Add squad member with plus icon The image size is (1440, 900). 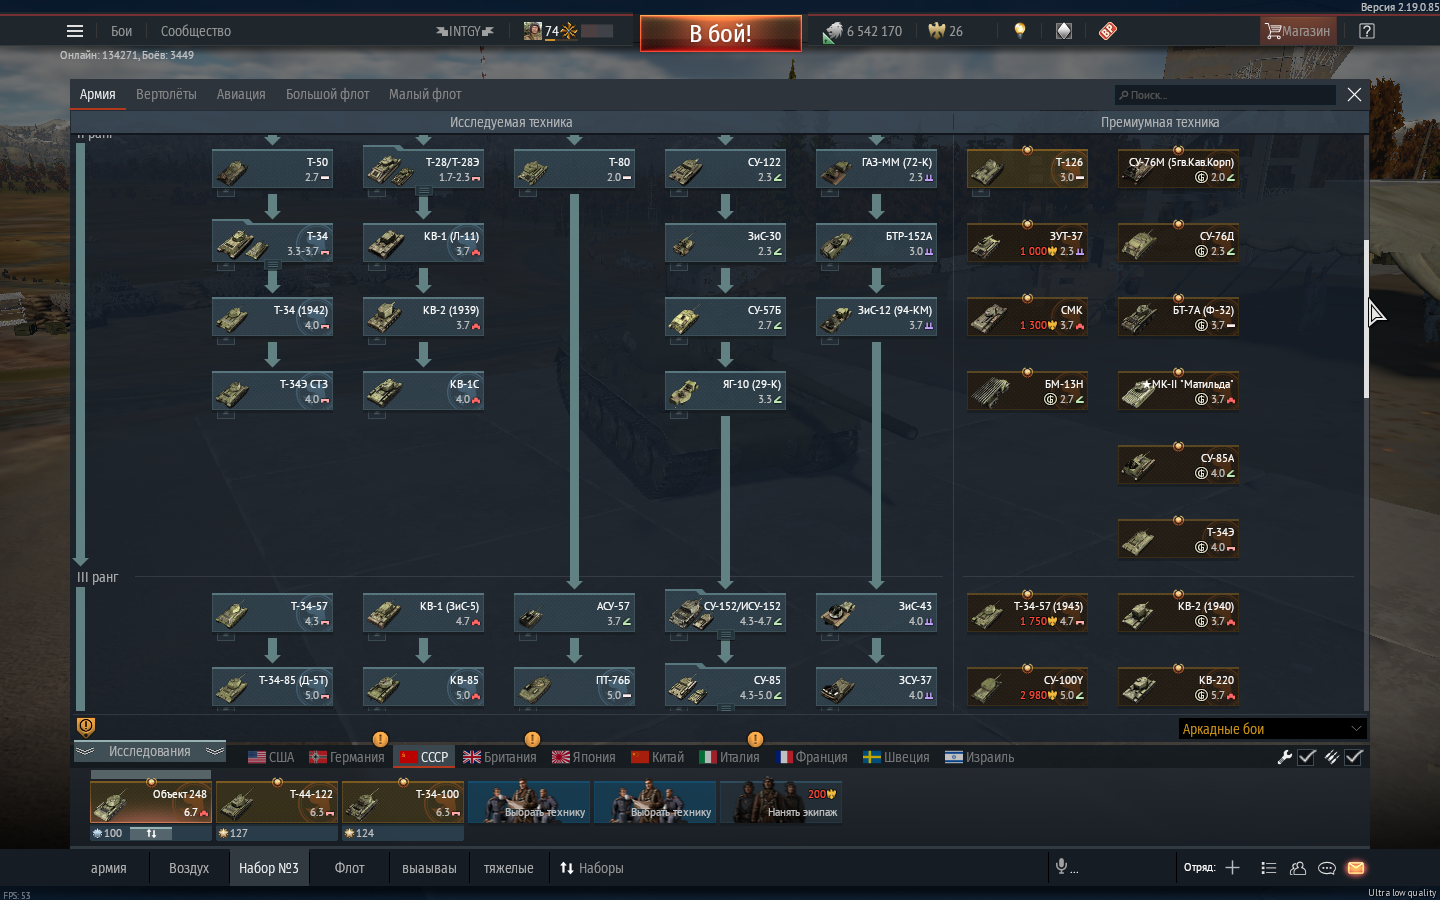click(1232, 868)
